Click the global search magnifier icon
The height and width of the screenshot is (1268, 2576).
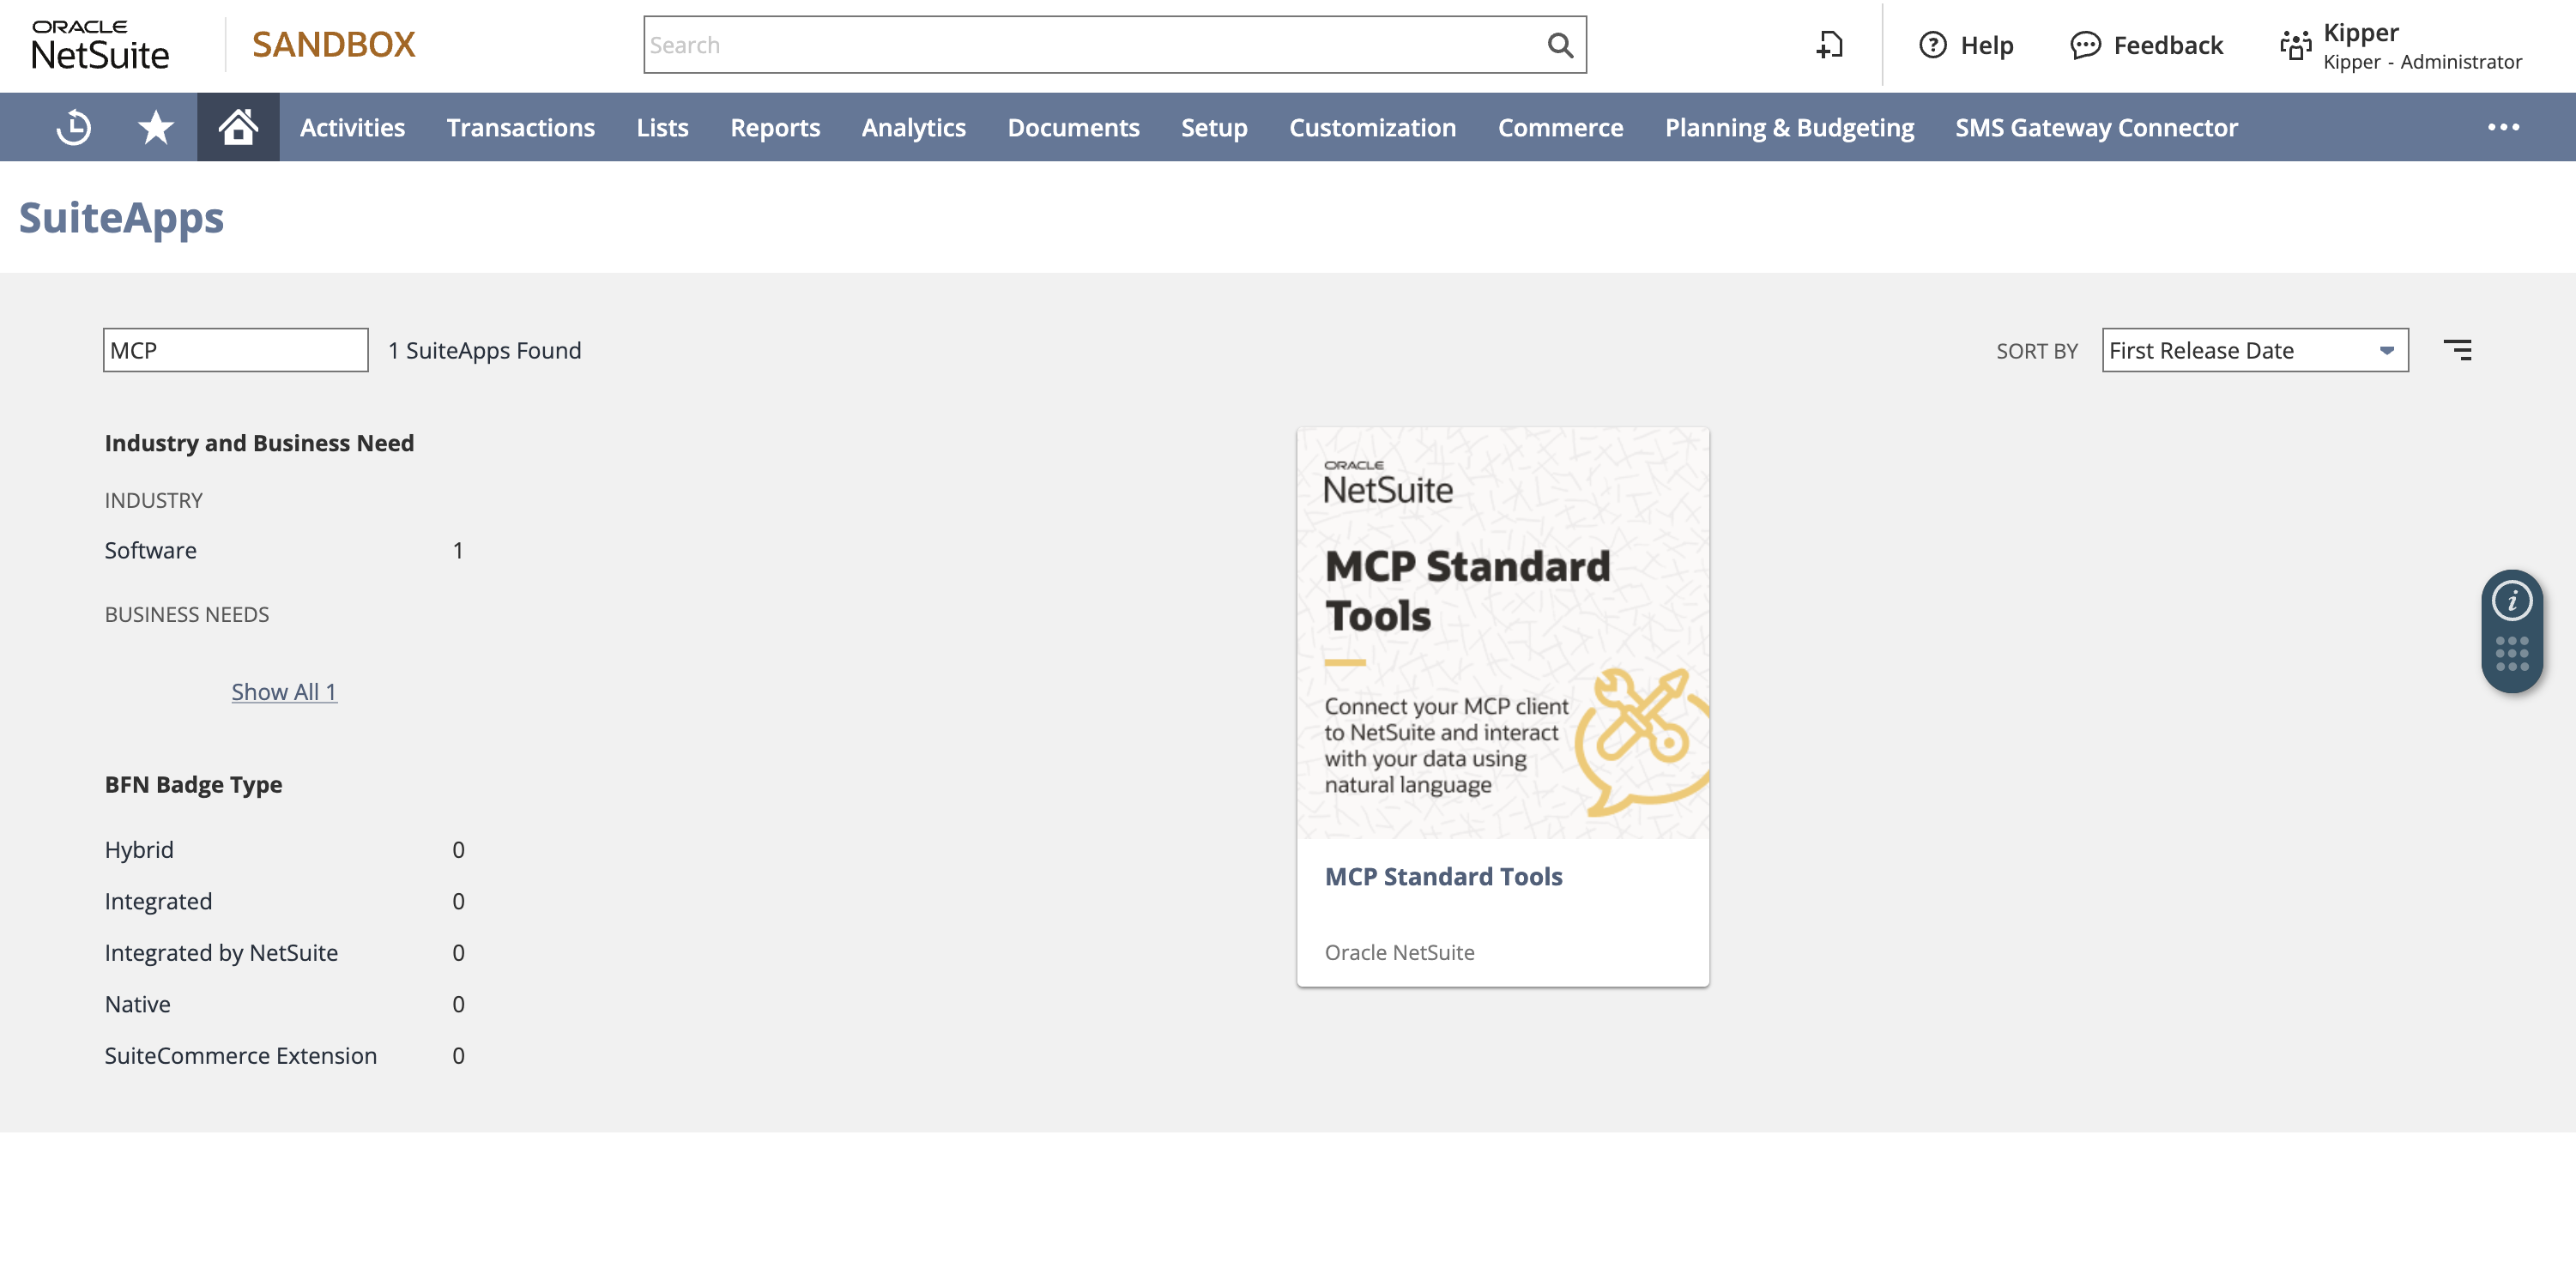tap(1560, 45)
